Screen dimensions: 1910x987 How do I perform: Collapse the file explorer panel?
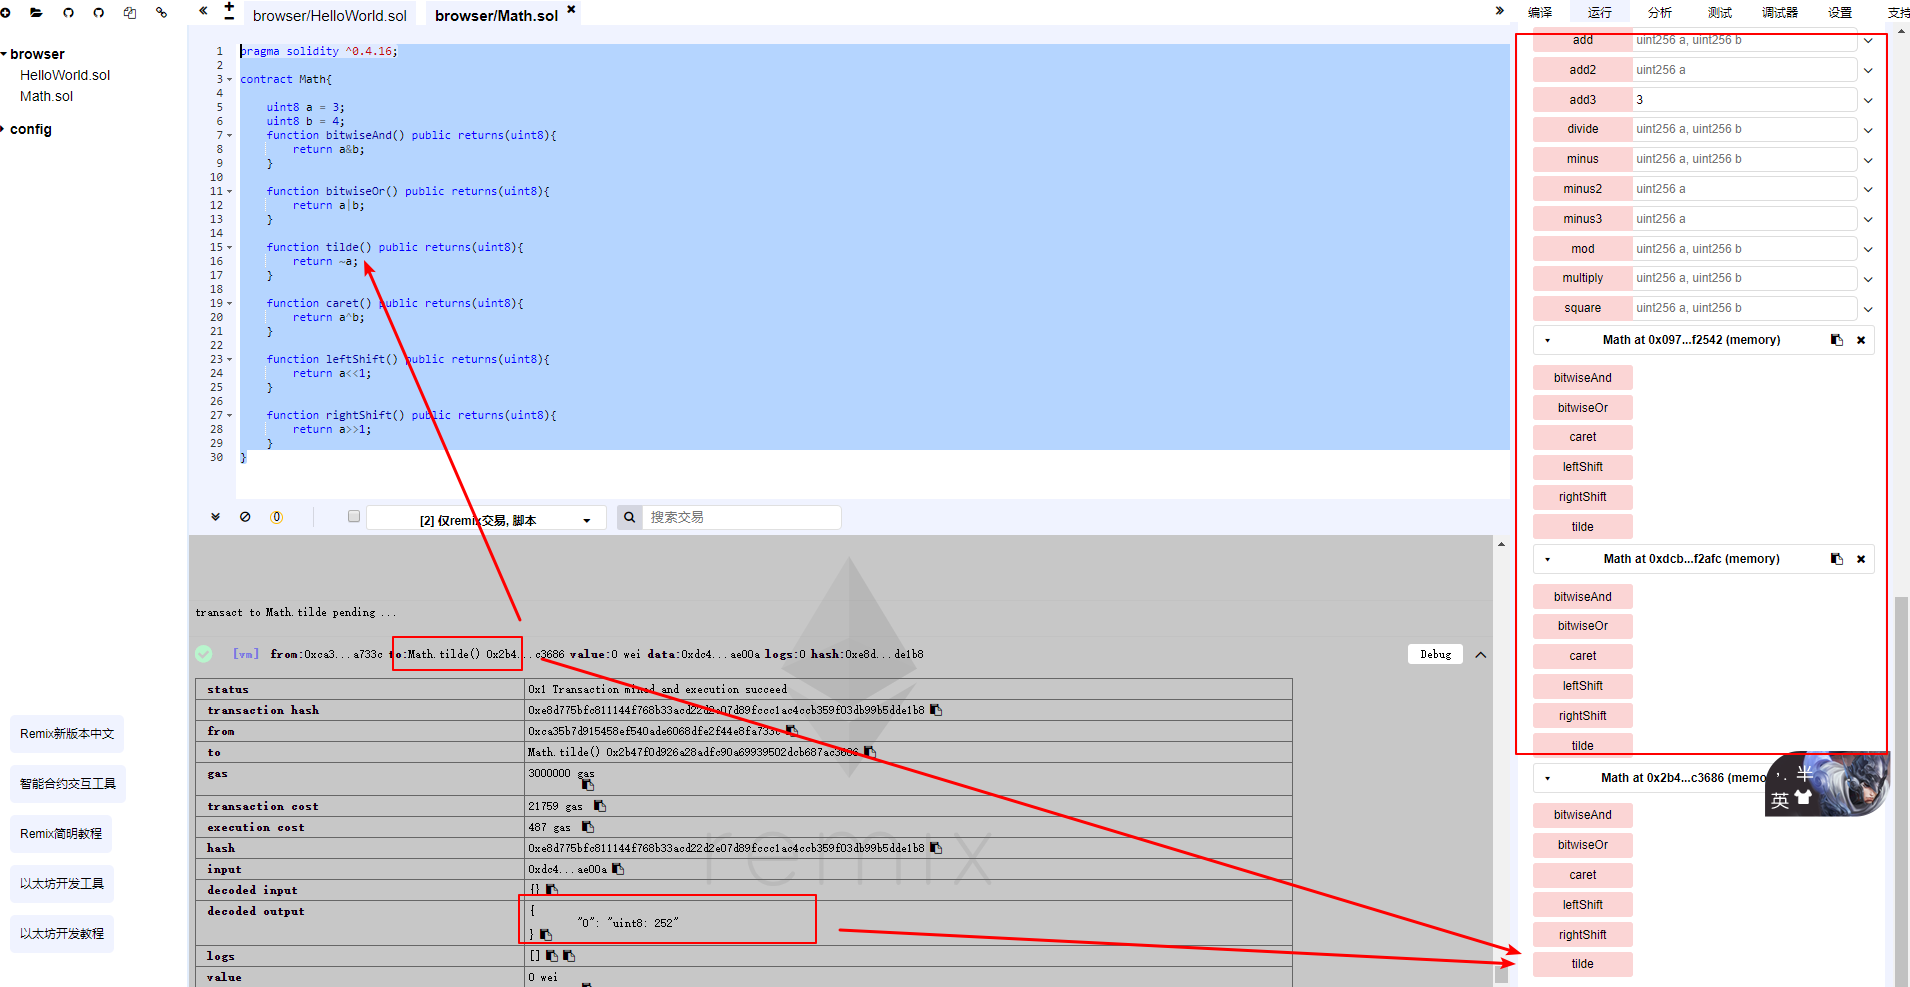click(x=204, y=11)
